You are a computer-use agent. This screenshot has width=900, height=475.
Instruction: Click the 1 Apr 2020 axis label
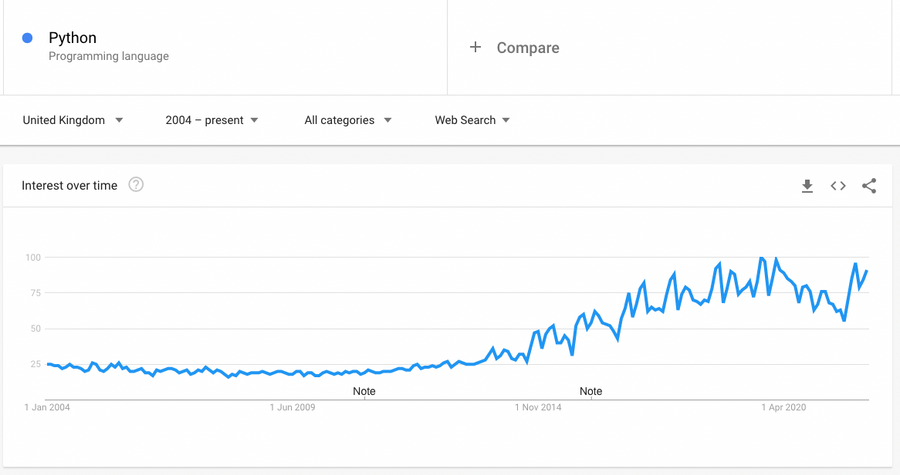coord(783,407)
